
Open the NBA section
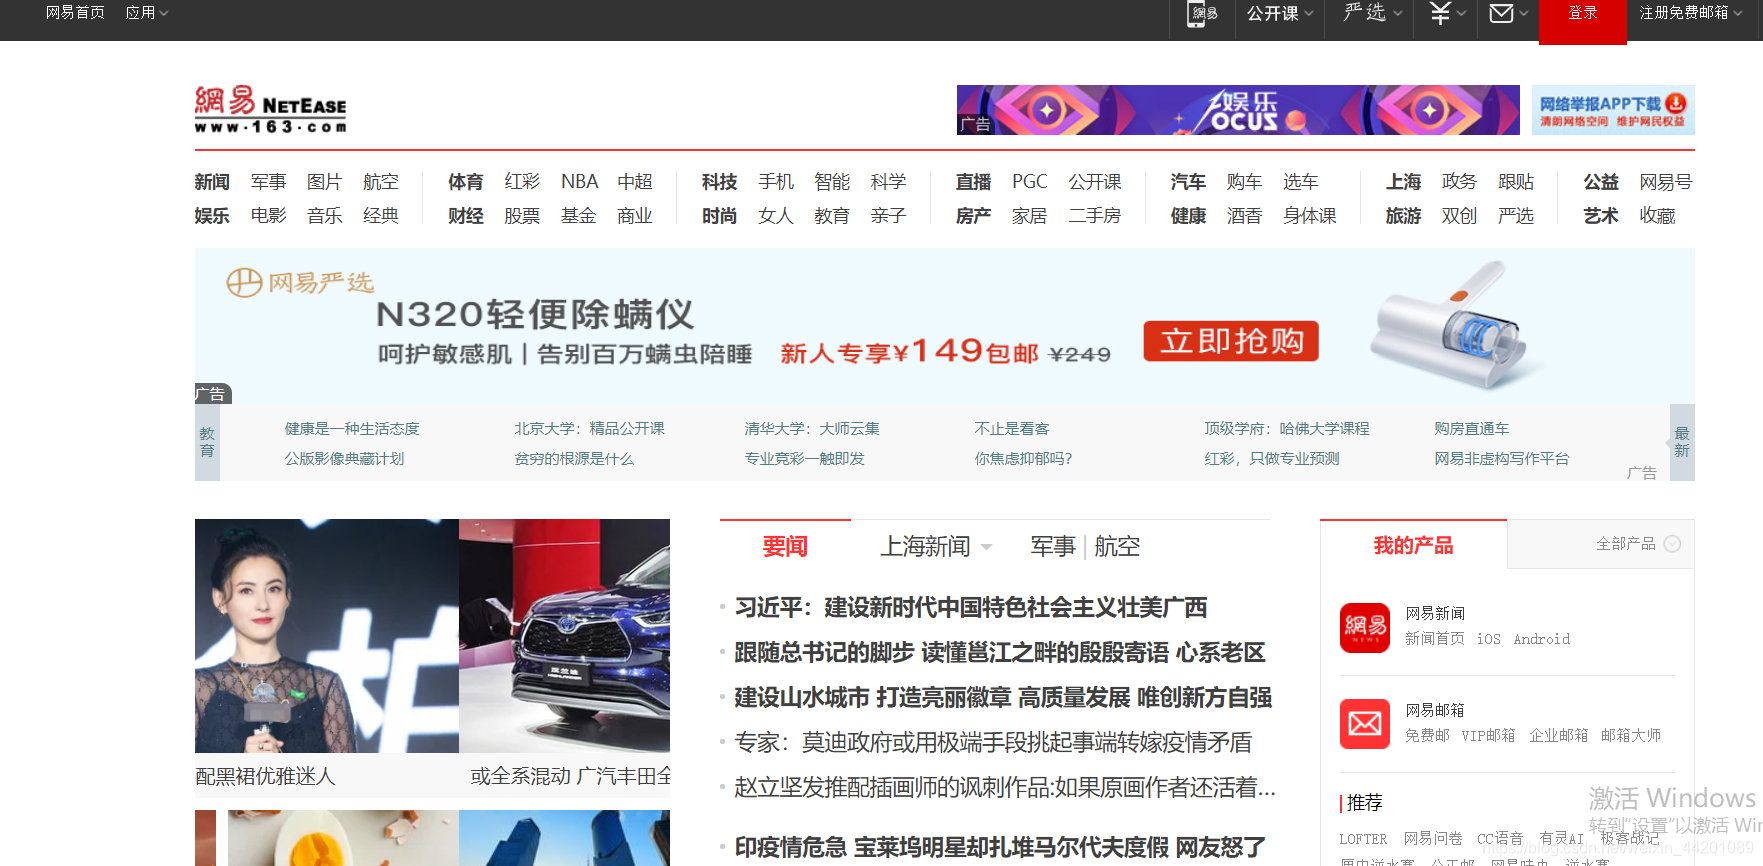click(579, 182)
